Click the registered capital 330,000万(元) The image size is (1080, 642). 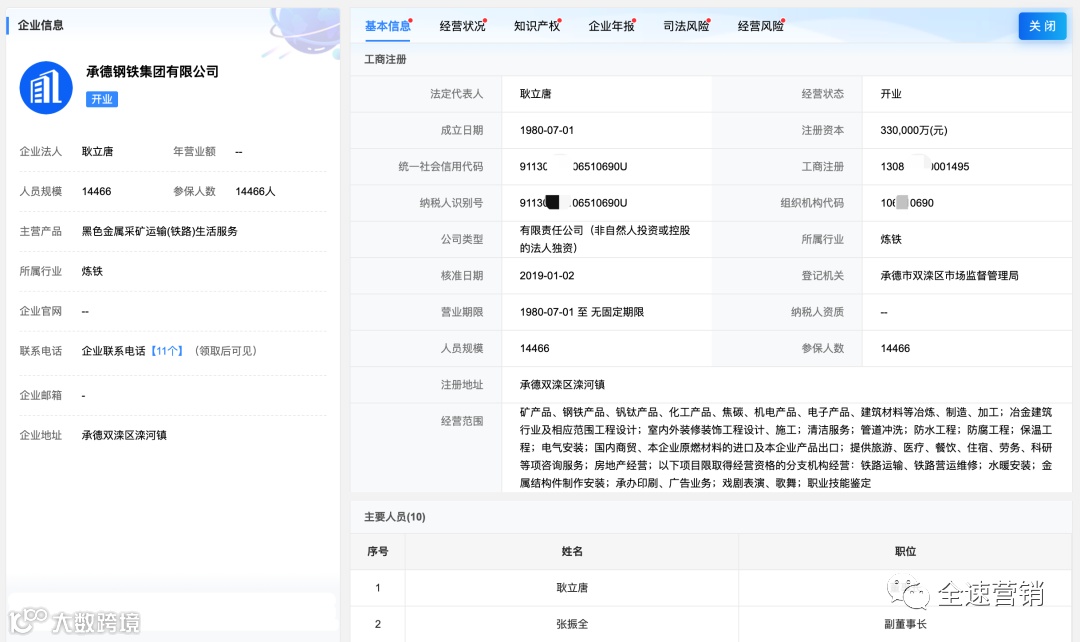pos(913,130)
